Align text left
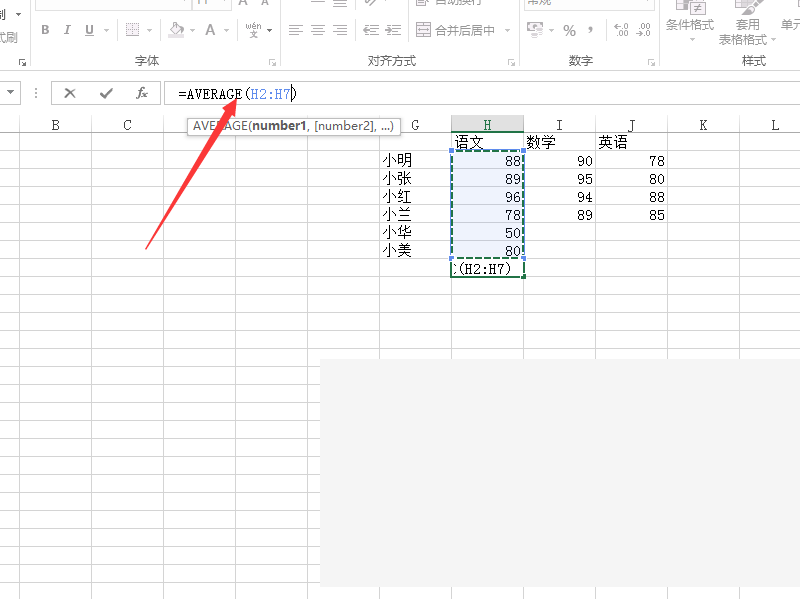 [295, 31]
